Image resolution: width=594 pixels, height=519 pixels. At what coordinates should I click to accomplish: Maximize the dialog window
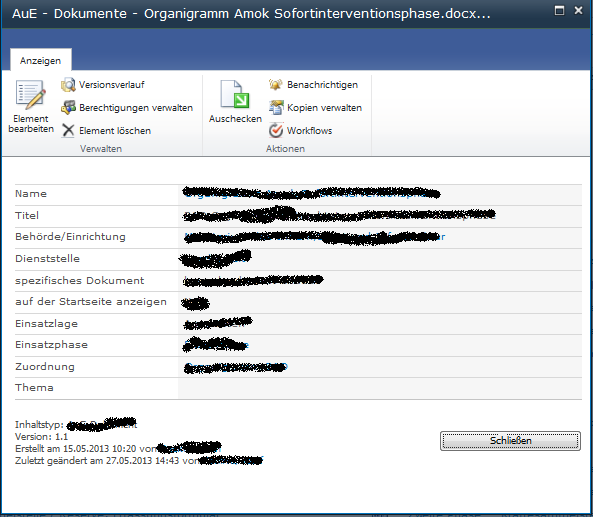point(559,11)
